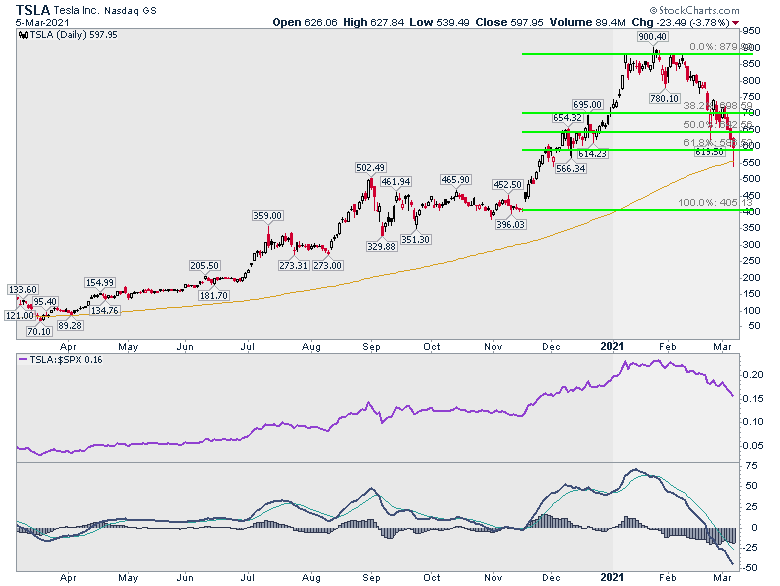Click the 273.00 price label

coord(327,265)
